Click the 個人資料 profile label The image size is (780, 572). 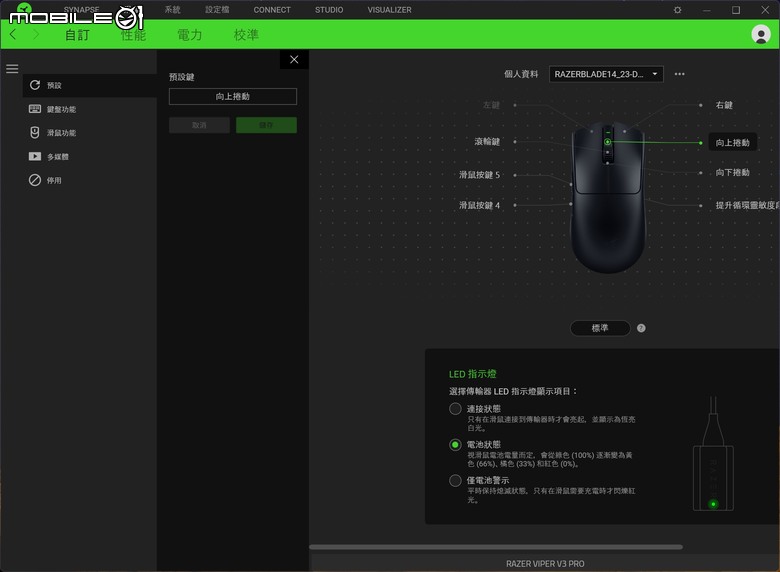click(521, 74)
